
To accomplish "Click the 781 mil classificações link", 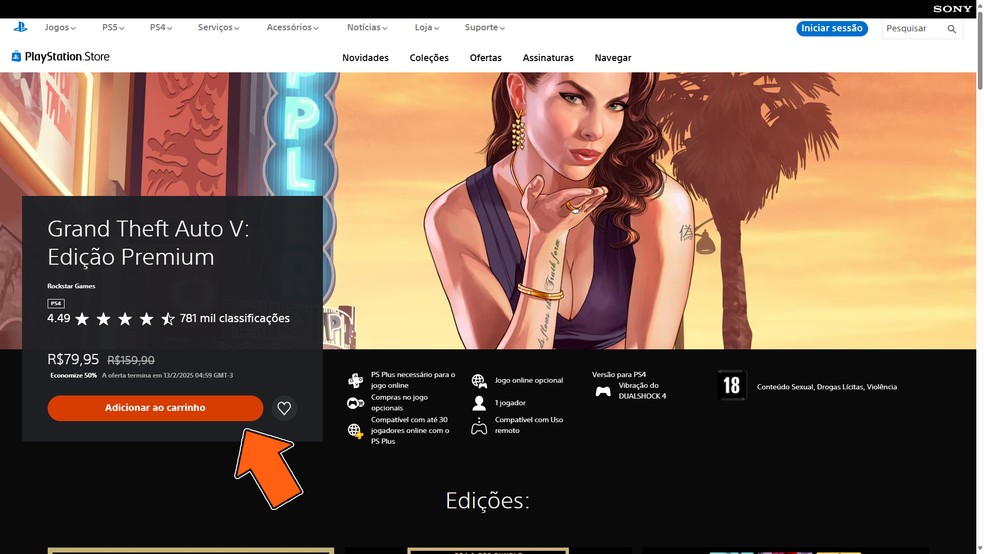I will point(235,319).
